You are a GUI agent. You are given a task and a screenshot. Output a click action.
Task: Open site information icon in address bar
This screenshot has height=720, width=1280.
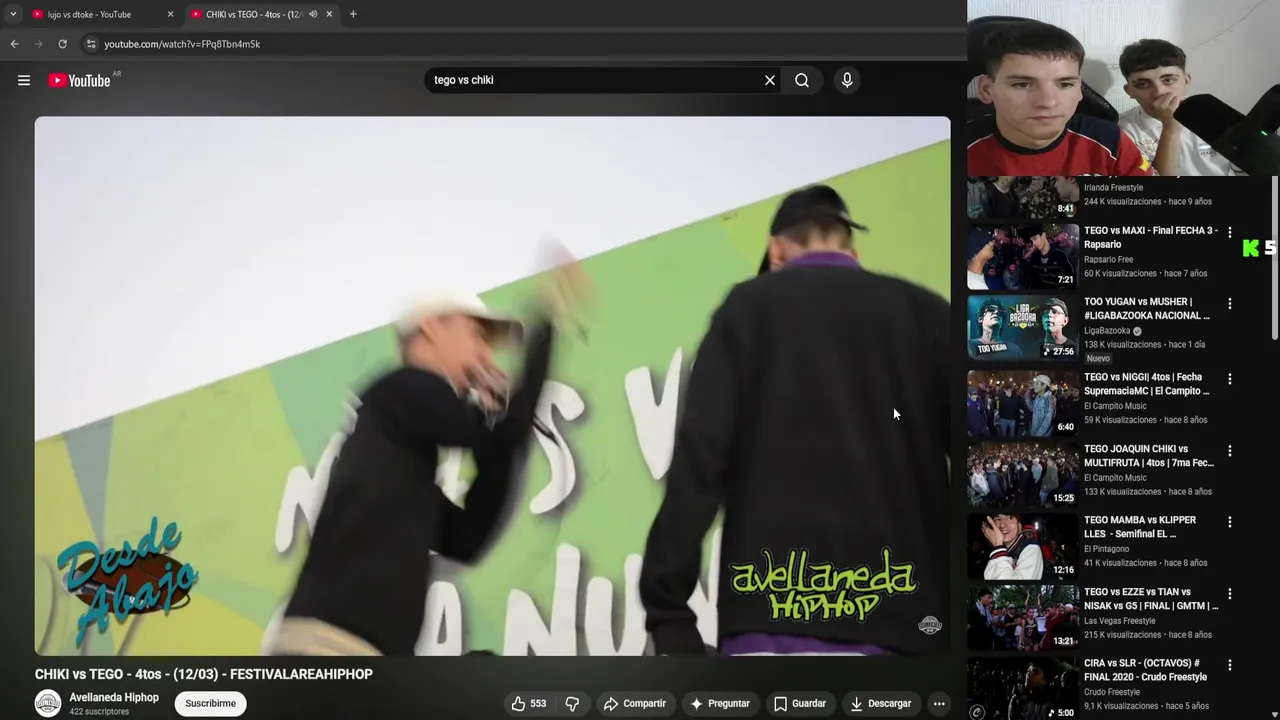tap(91, 44)
